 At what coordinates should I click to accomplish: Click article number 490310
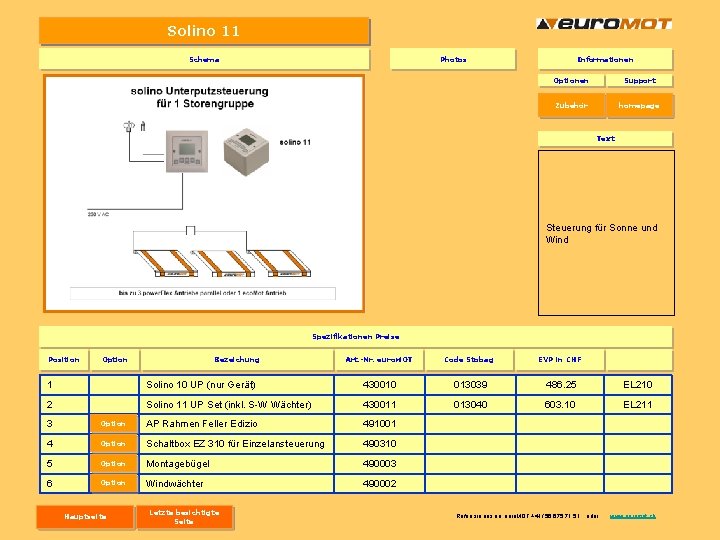click(379, 444)
